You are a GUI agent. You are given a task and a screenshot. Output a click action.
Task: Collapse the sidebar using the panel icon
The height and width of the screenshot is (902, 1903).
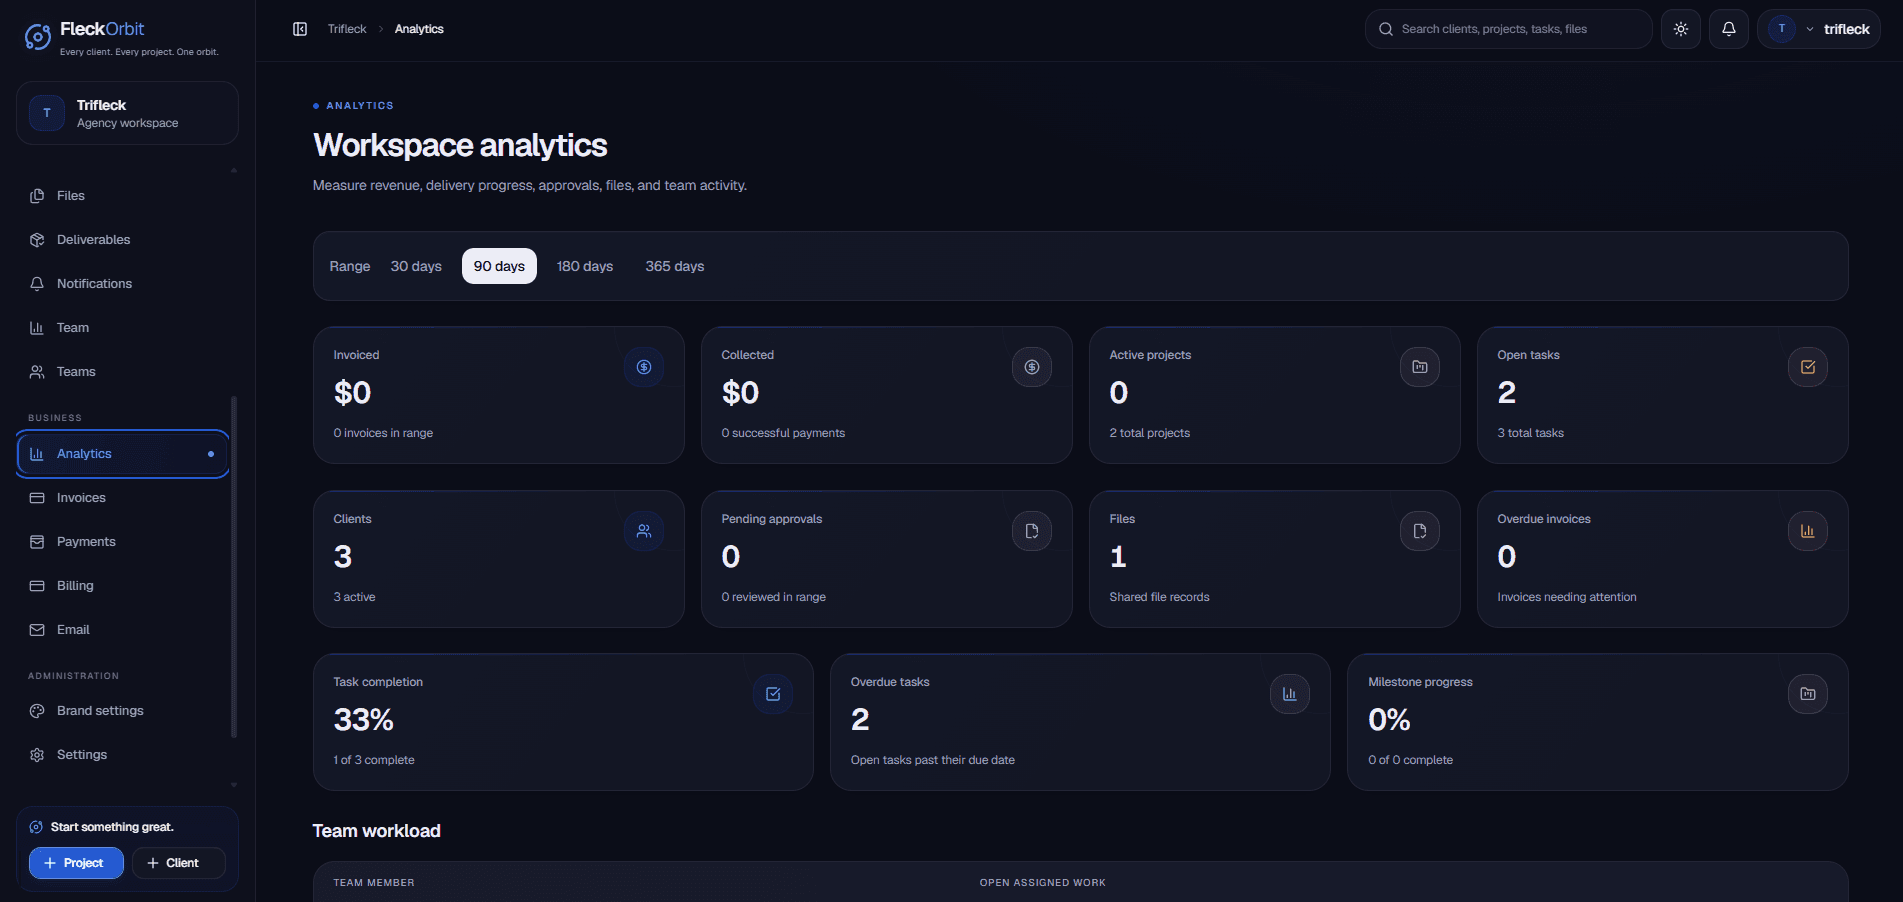tap(300, 29)
